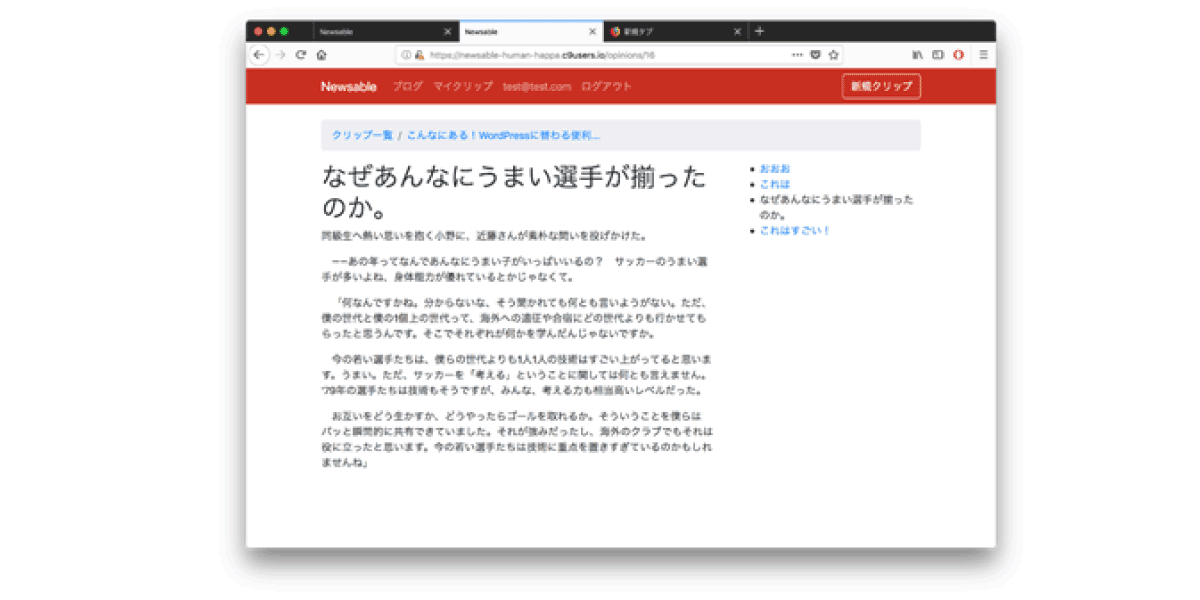Click the paragraph starting 今の若い選手たちは

tap(516, 374)
